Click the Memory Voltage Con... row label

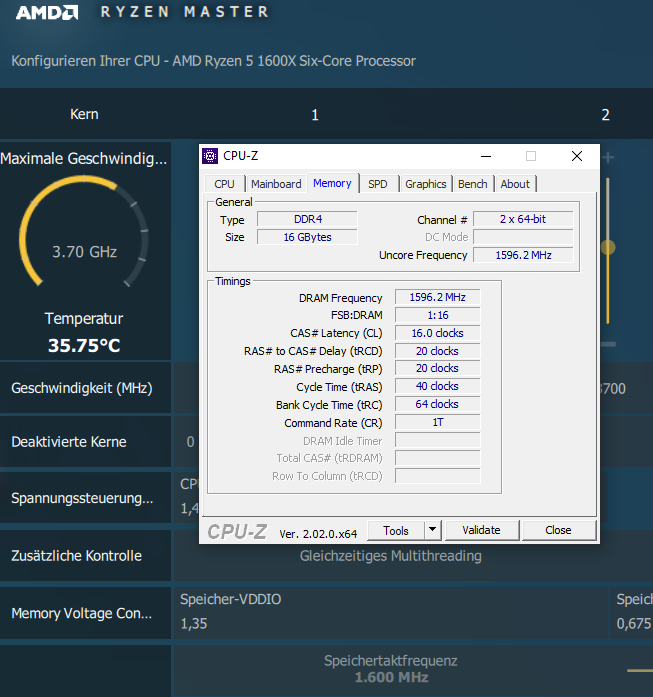(82, 613)
